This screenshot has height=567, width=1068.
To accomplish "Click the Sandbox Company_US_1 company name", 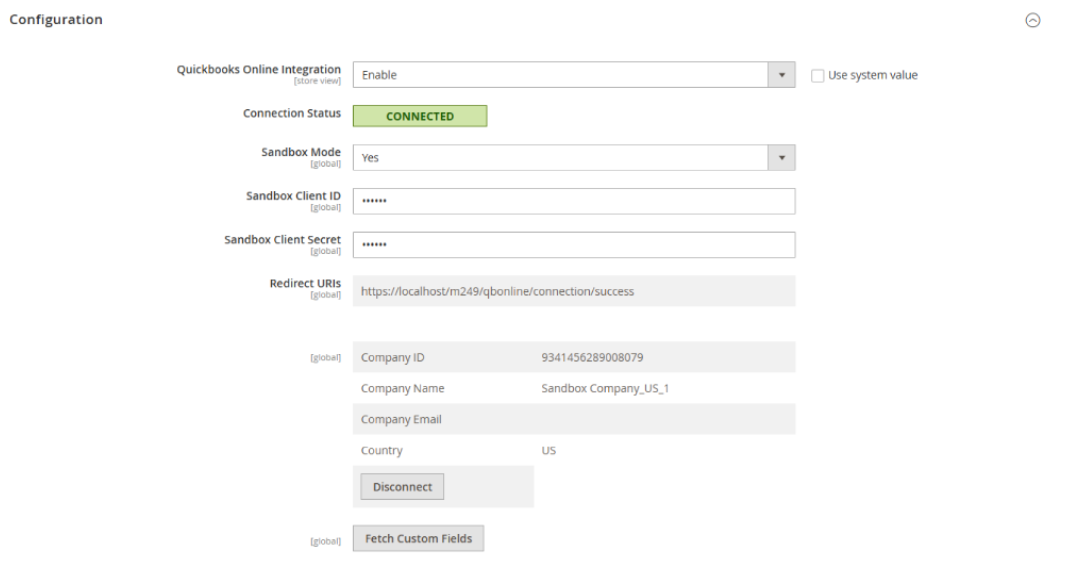I will coord(605,388).
